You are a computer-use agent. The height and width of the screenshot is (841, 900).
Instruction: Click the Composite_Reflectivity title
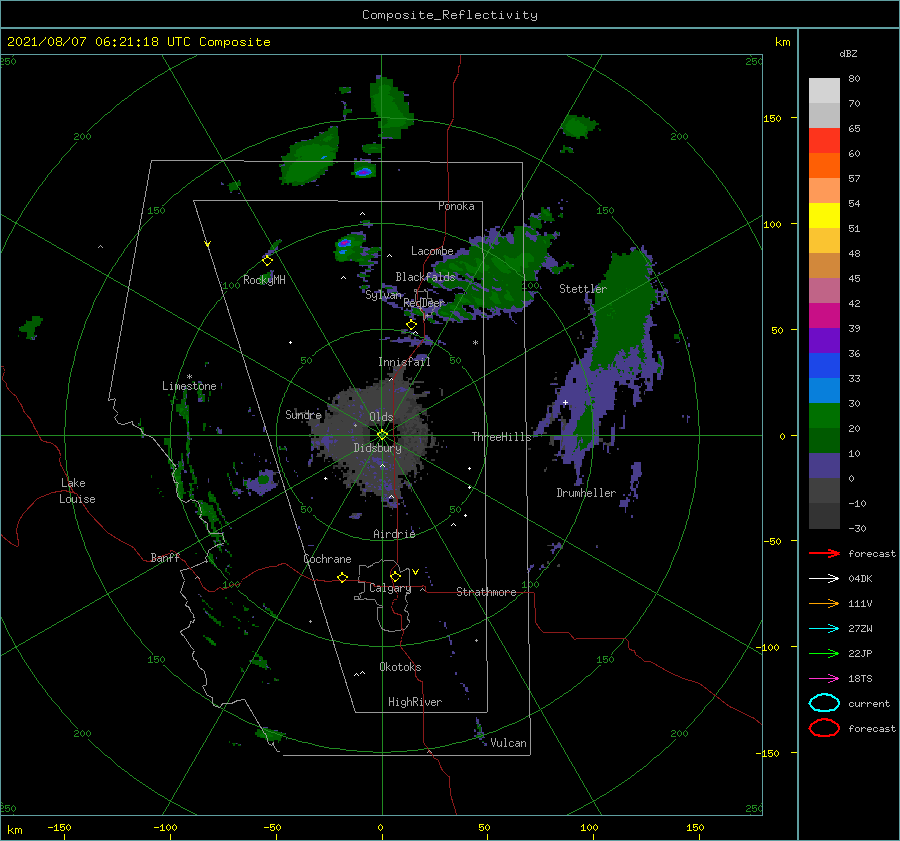click(x=450, y=15)
